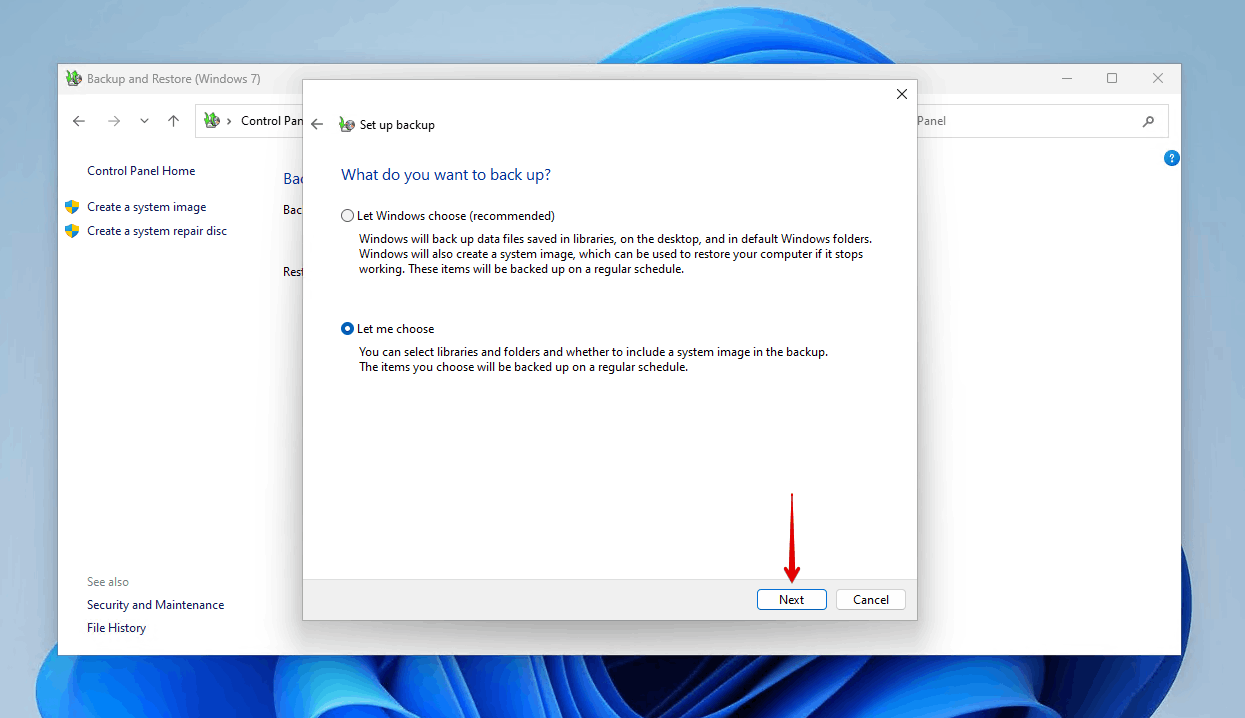
Task: Select Let Windows choose (recommended)
Action: (347, 215)
